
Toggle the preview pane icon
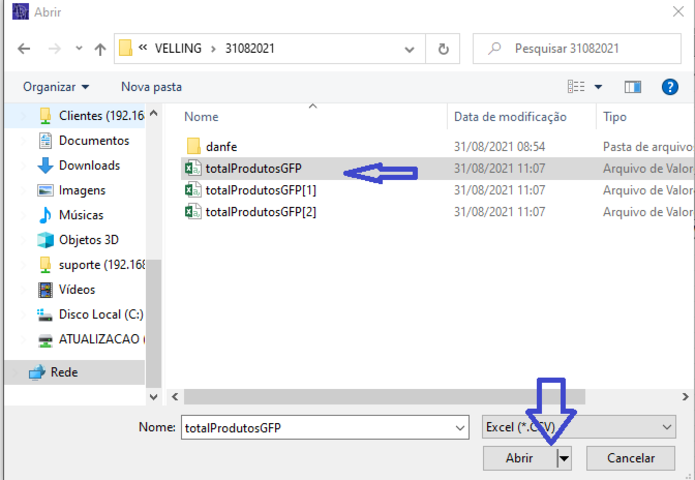[632, 87]
